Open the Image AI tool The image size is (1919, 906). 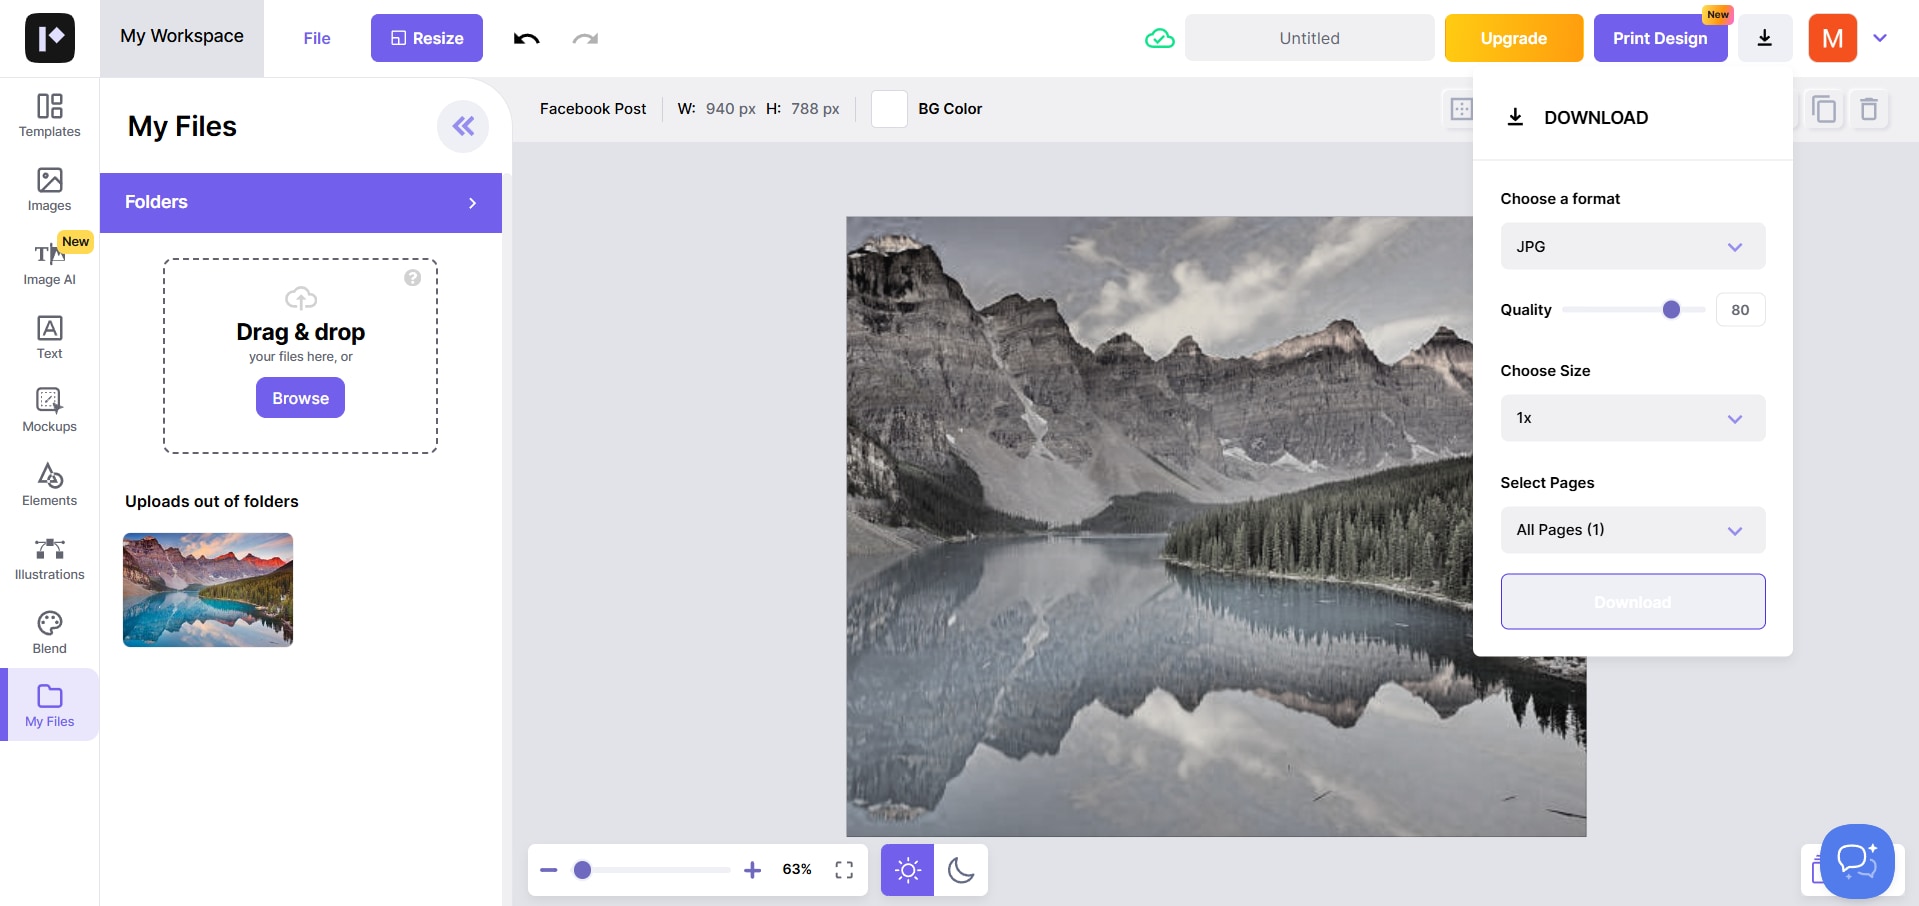pyautogui.click(x=50, y=262)
